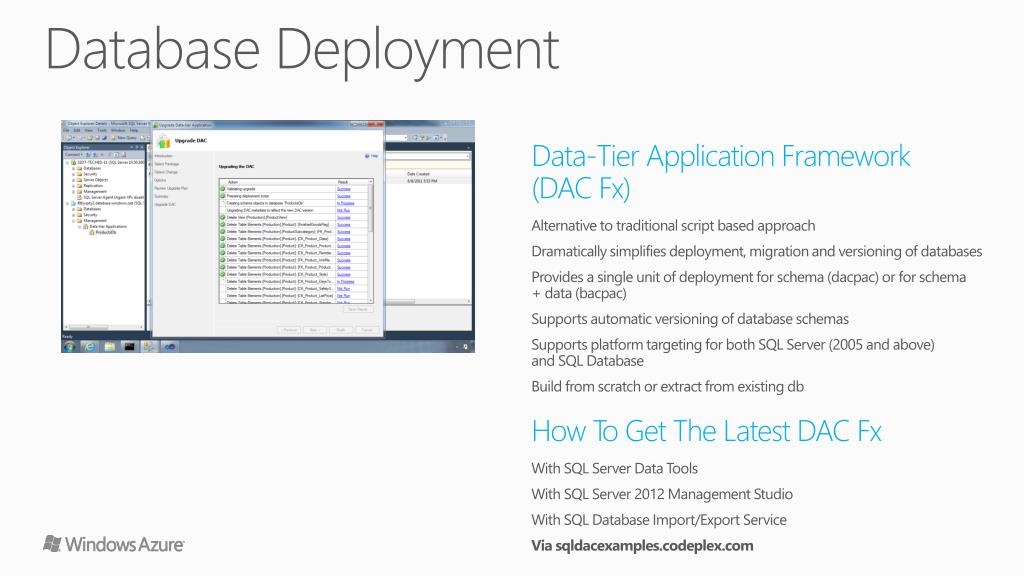Collapse the Data-tier Applications node
The height and width of the screenshot is (576, 1024).
pyautogui.click(x=80, y=227)
